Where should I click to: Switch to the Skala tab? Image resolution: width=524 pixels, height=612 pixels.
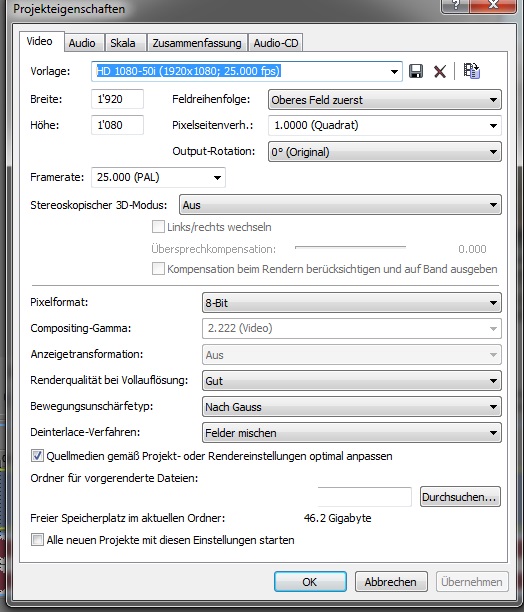click(x=123, y=43)
